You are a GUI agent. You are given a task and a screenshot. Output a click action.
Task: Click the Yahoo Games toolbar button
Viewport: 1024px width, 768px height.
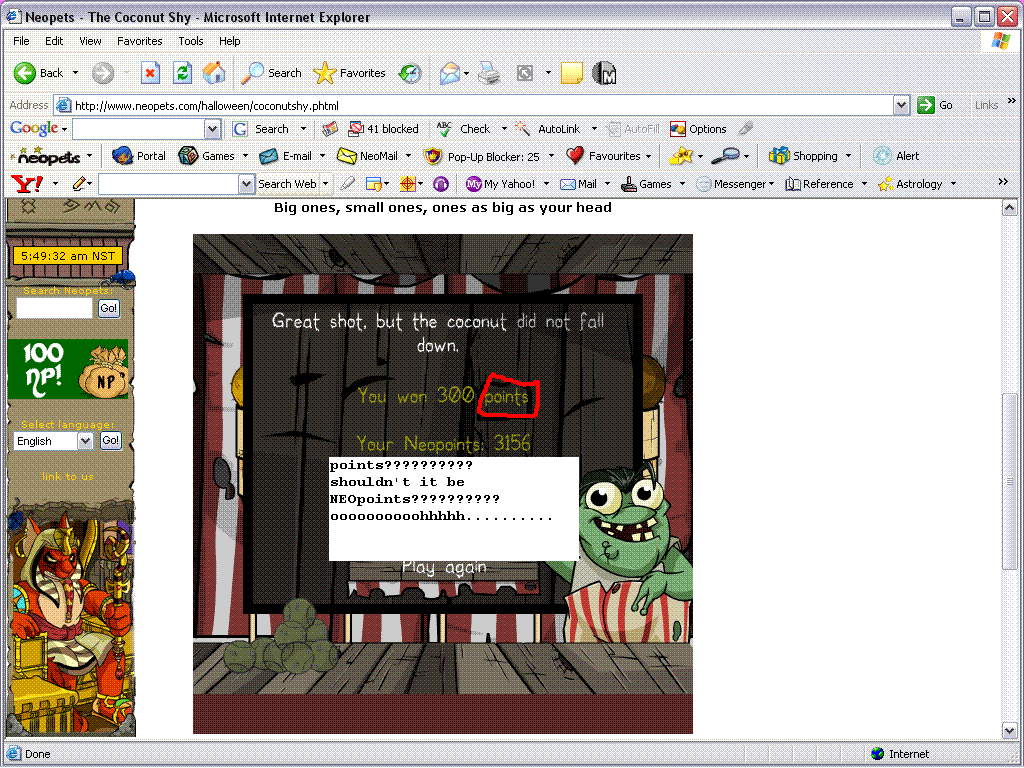pyautogui.click(x=647, y=184)
